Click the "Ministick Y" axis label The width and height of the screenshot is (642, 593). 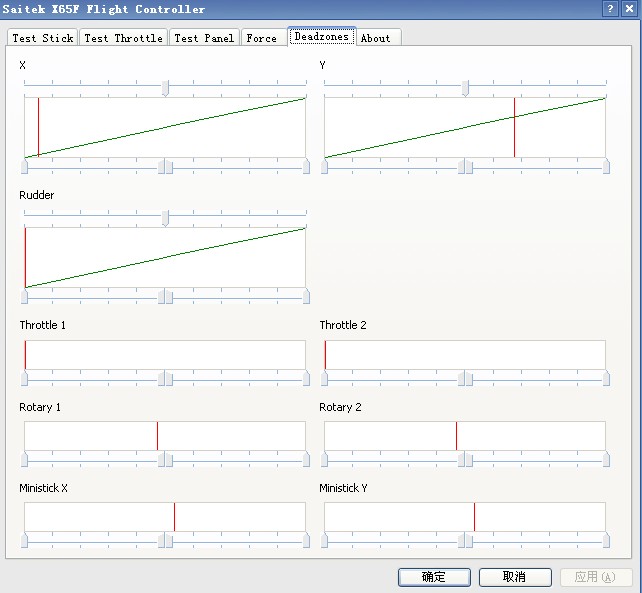343,488
